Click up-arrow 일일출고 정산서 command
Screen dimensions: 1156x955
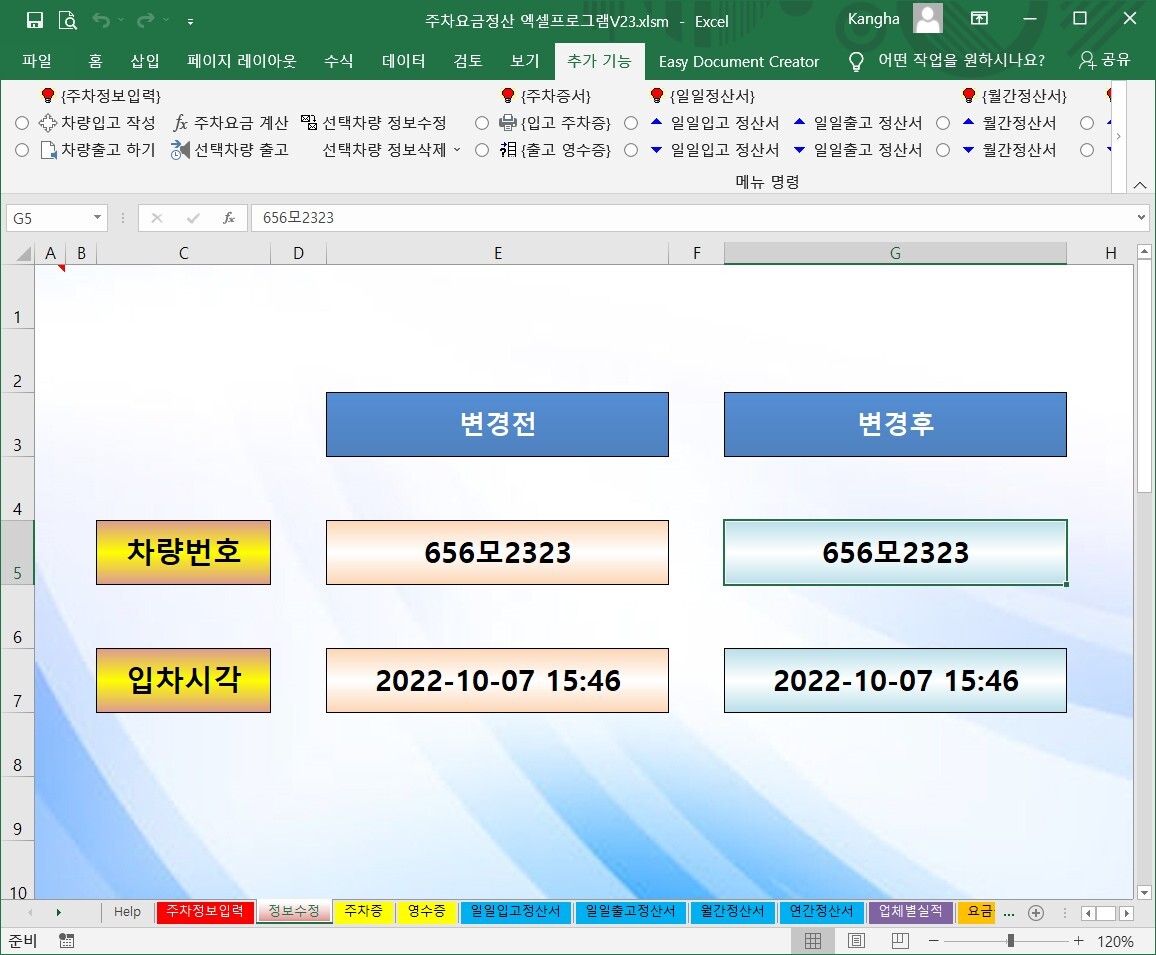pos(857,122)
